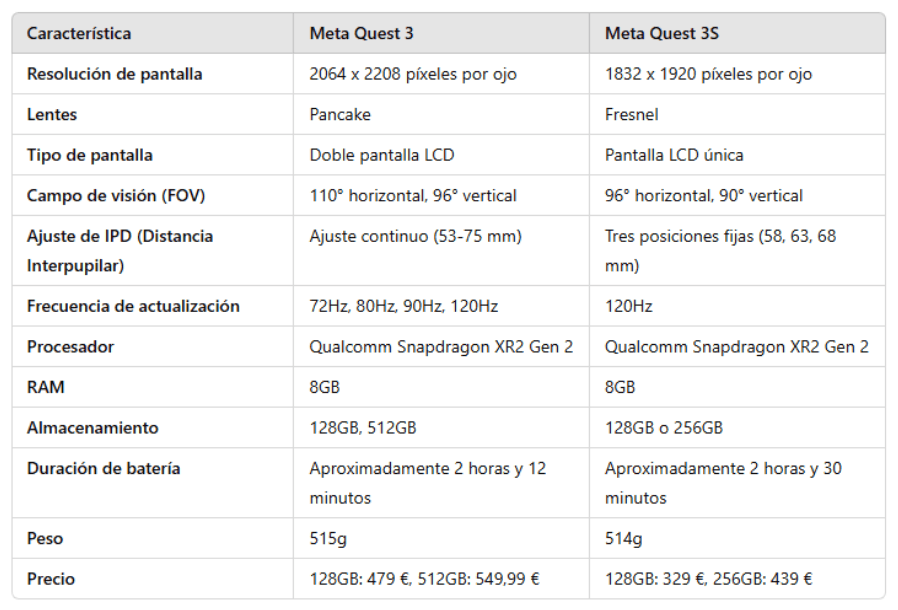This screenshot has height=610, width=898.
Task: Click the "Campo de visión (FOV)" row label
Action: coord(116,196)
